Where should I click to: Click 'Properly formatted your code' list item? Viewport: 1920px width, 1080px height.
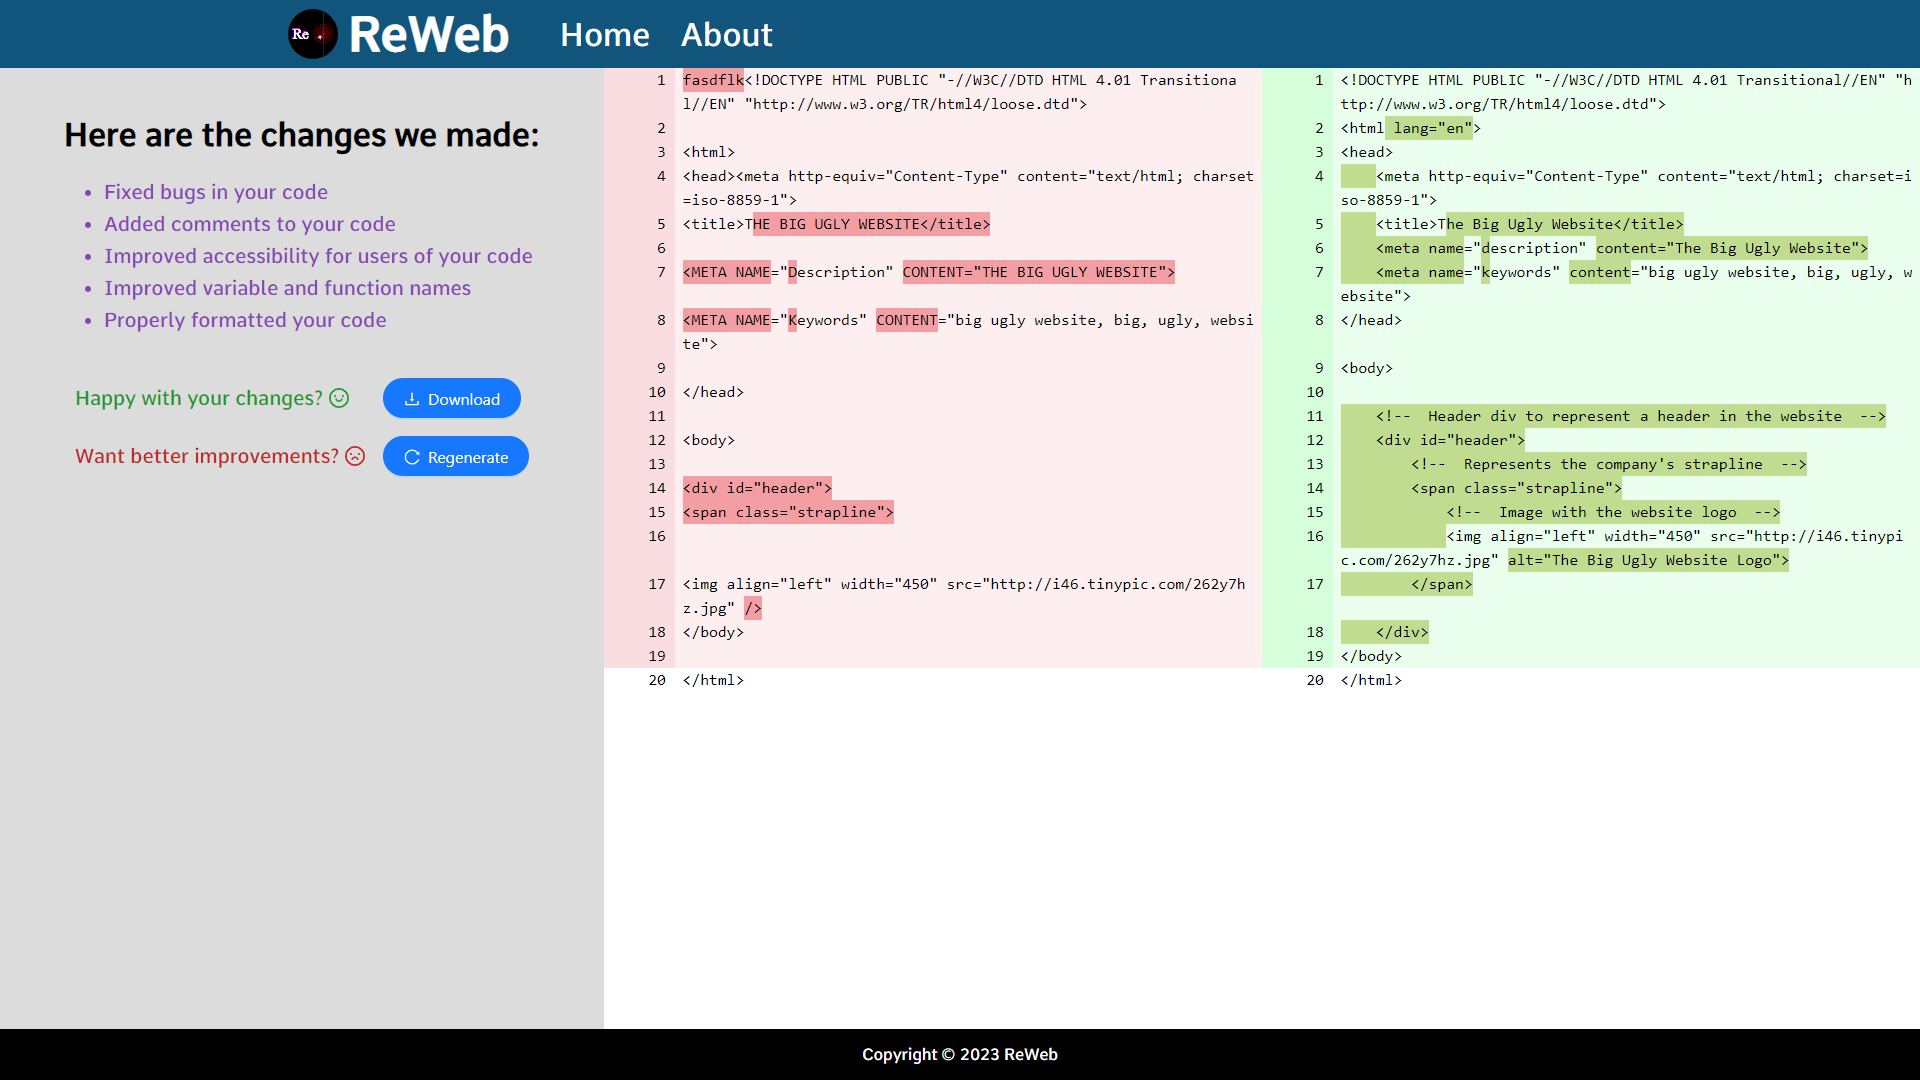coord(245,320)
